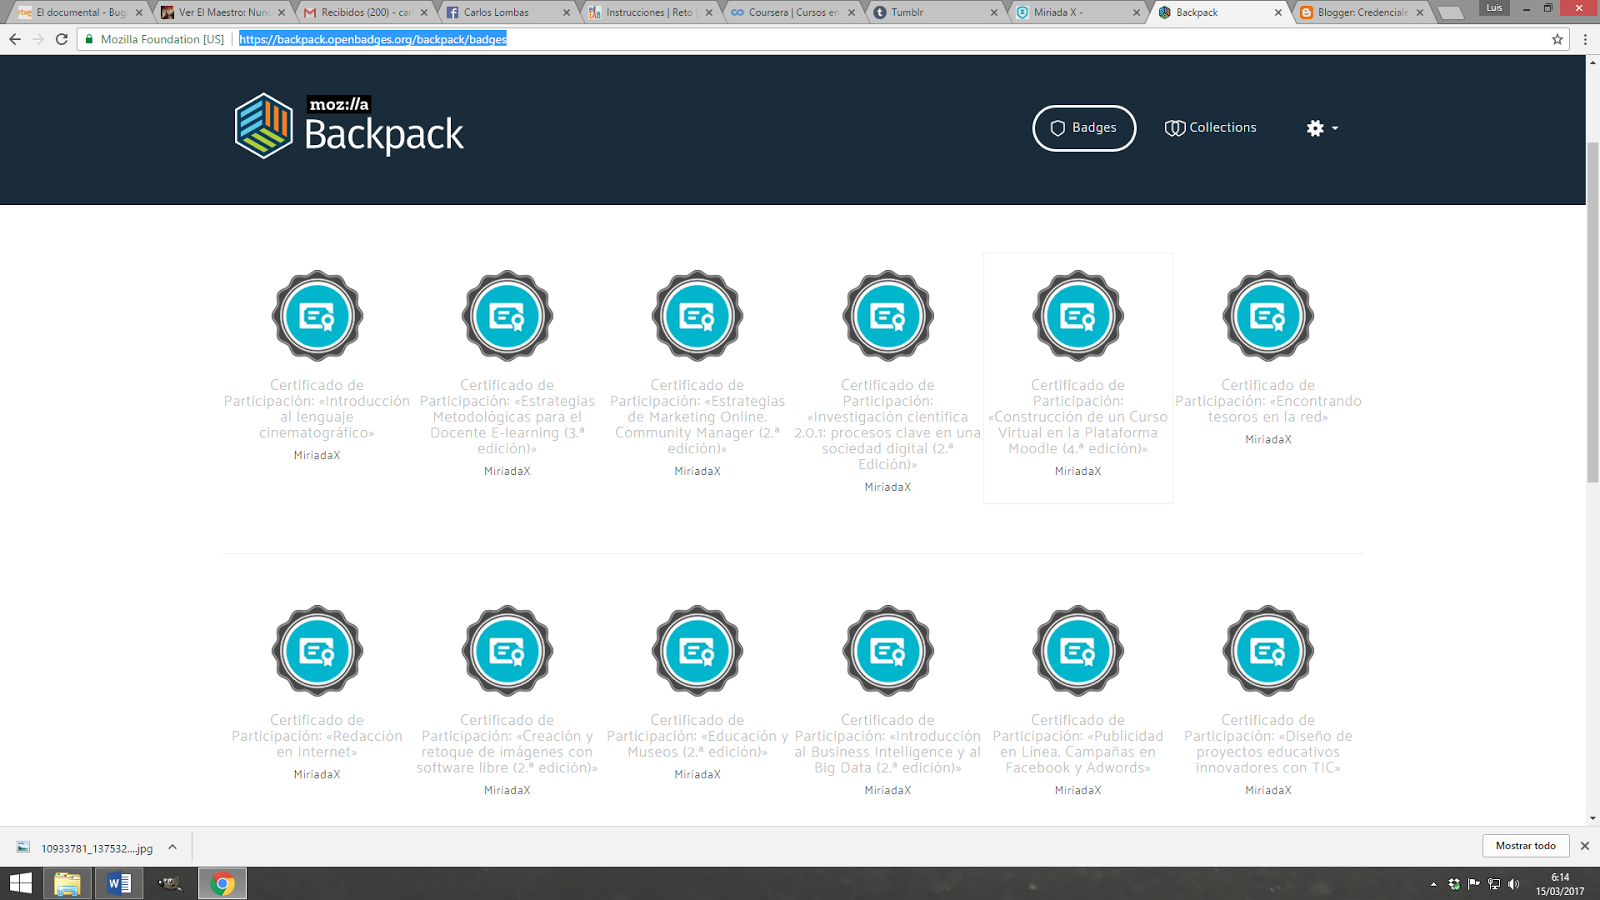This screenshot has width=1600, height=900.
Task: Close the Coursera browser tab
Action: (852, 13)
